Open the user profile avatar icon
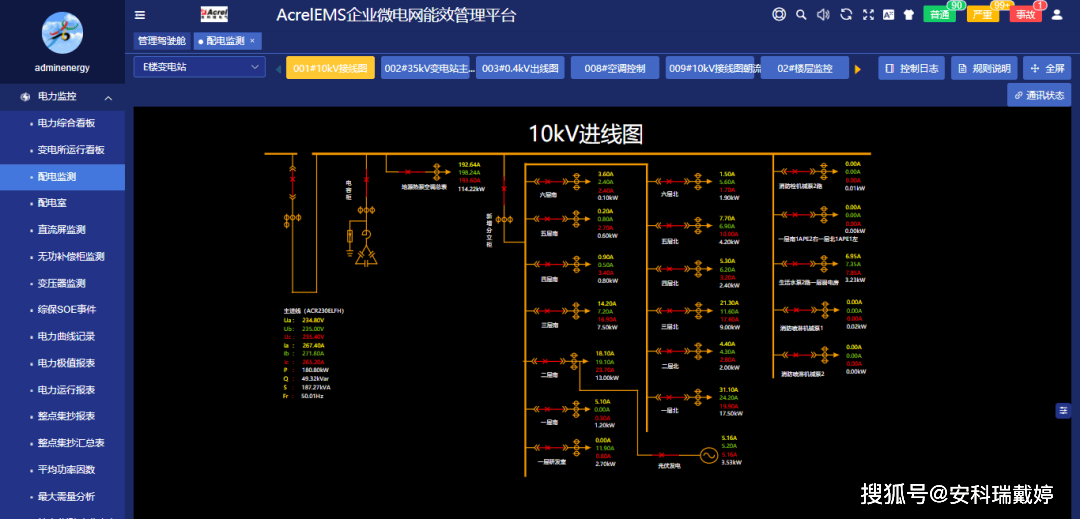This screenshot has width=1080, height=519. coord(1057,14)
